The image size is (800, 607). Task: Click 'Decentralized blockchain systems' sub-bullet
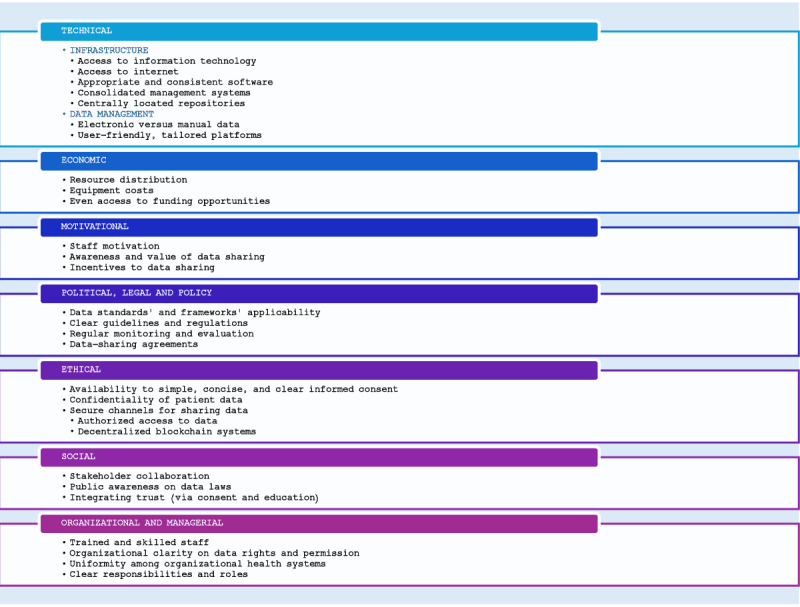167,432
